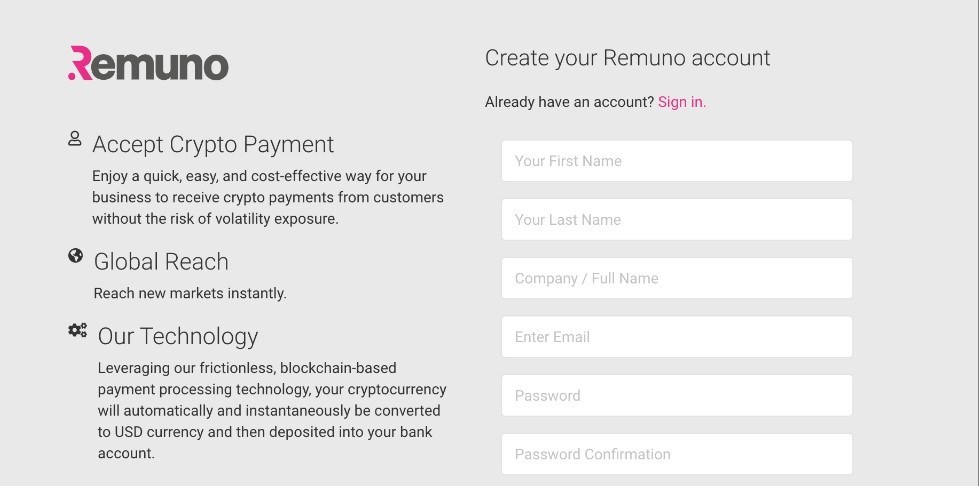Click the pink R in the Remuno logo
This screenshot has height=486, width=979.
[80, 63]
